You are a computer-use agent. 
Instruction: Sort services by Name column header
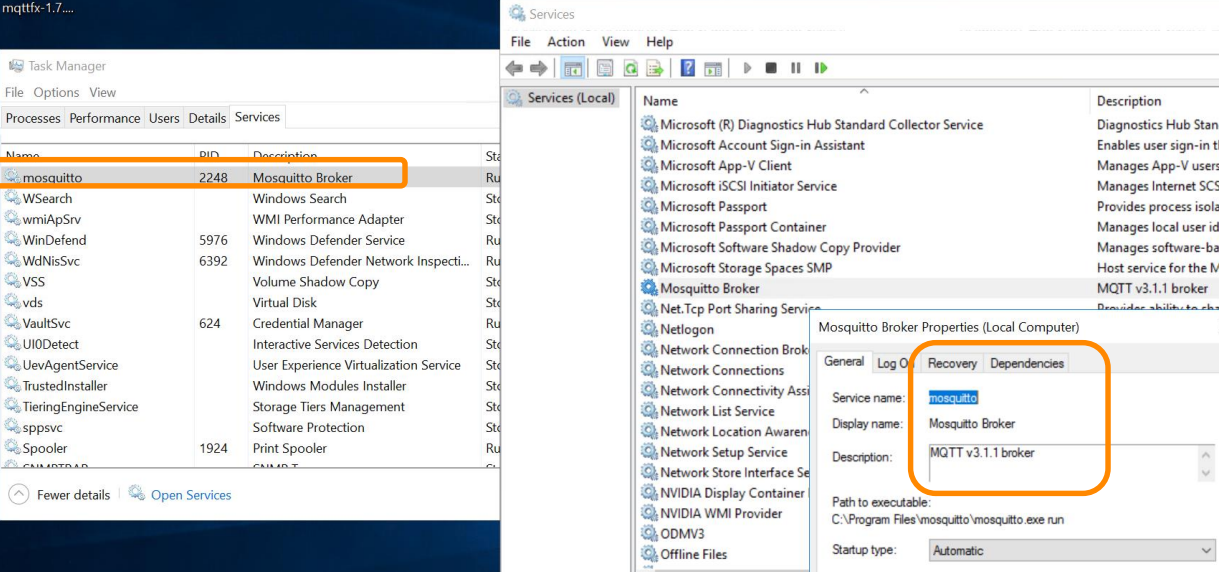click(x=661, y=101)
